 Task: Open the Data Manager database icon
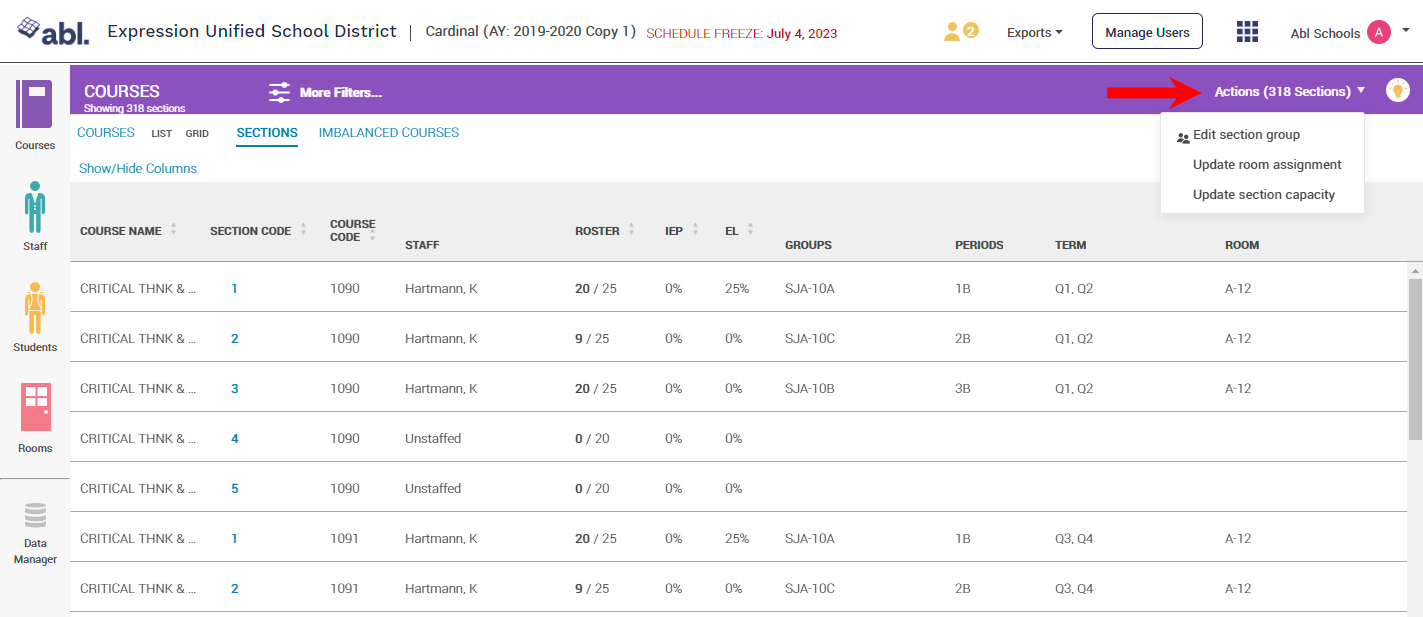pos(35,516)
